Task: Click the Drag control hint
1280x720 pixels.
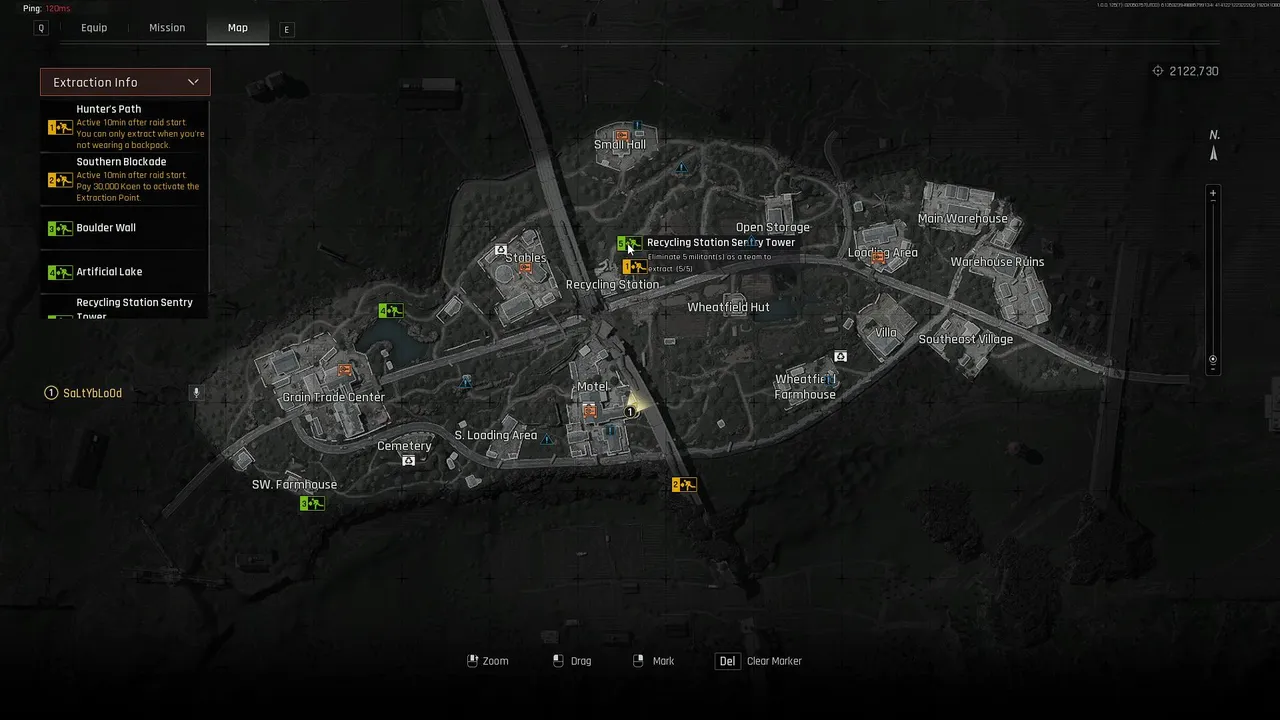Action: click(572, 661)
